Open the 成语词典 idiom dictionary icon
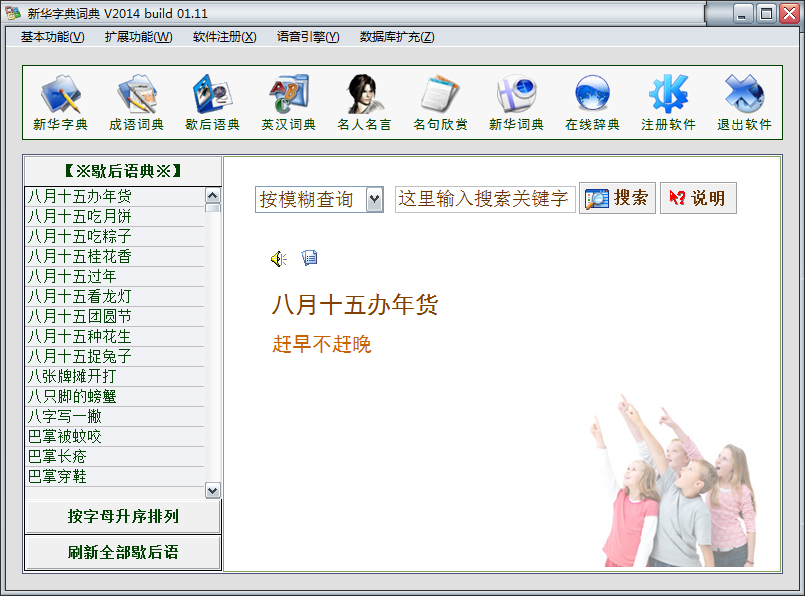 [x=137, y=102]
